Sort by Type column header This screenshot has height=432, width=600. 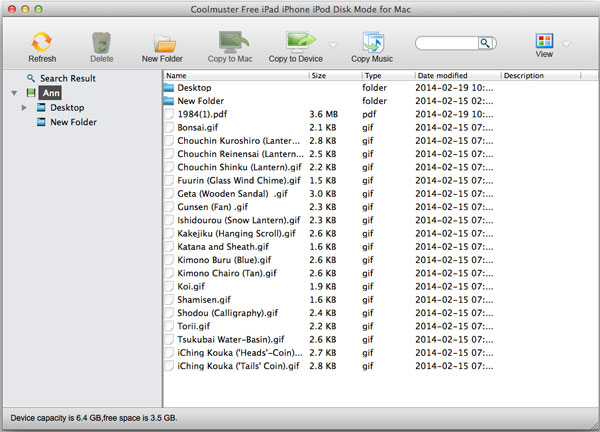point(387,76)
